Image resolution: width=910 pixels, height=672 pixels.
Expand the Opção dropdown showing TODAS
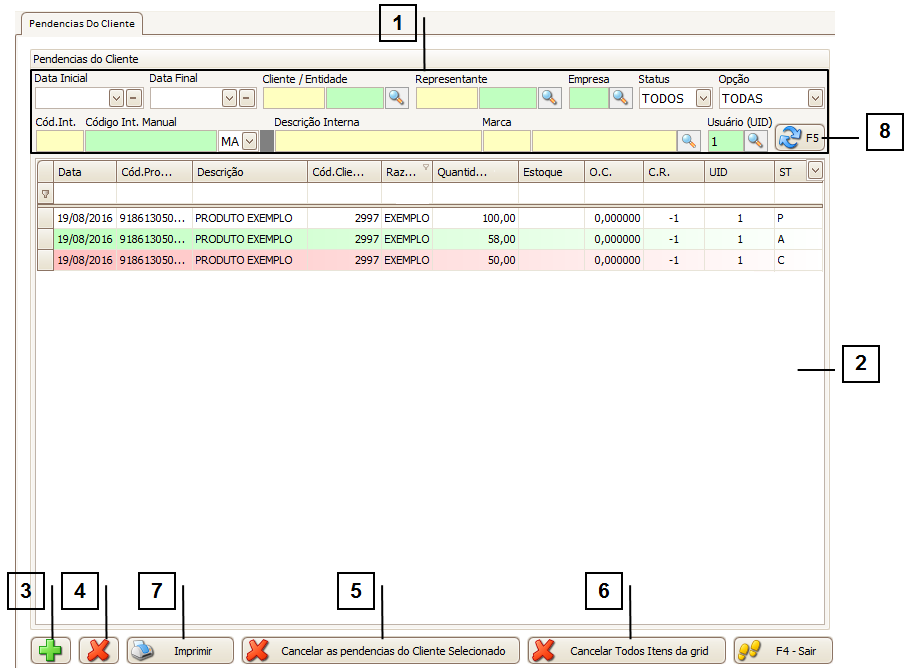815,98
